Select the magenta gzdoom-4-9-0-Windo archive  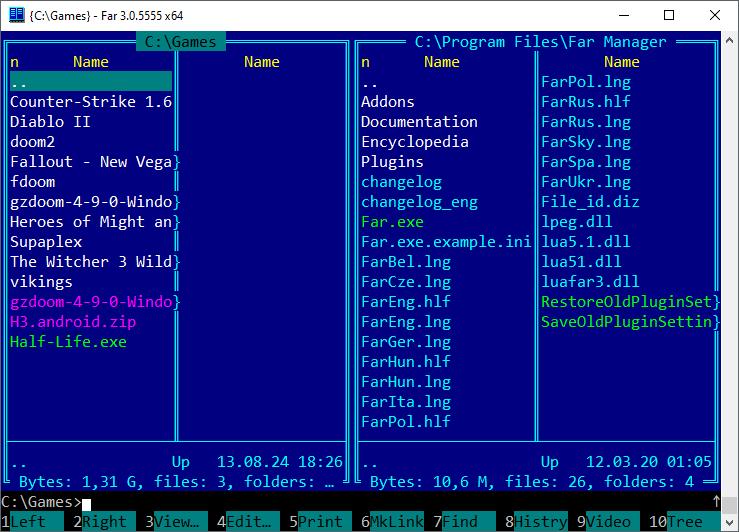pos(91,302)
